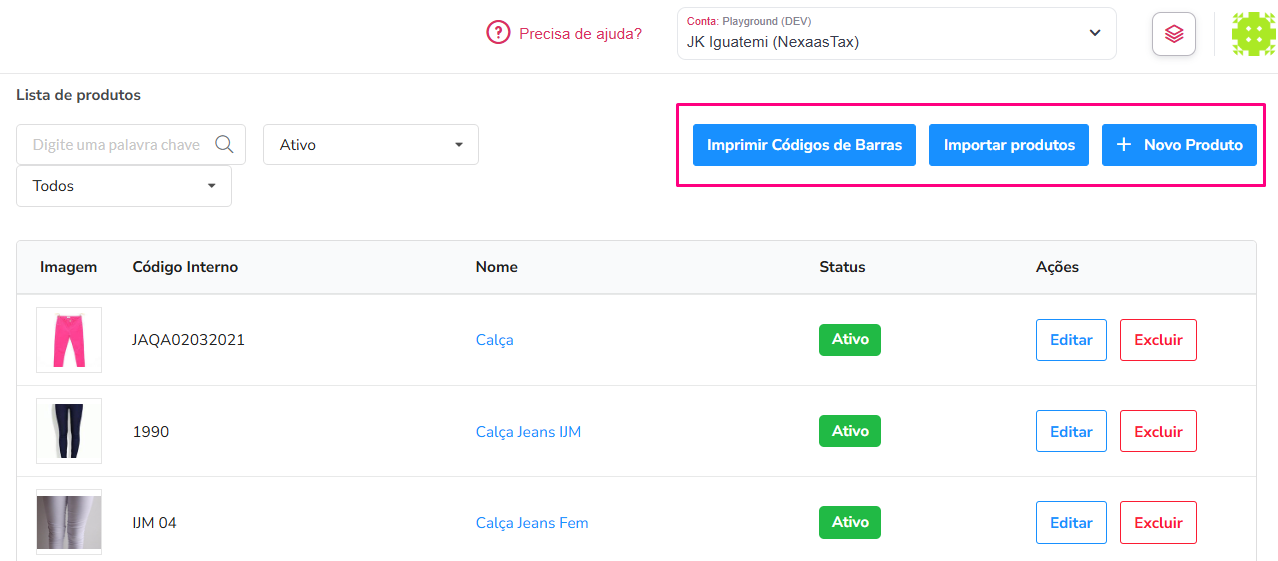Focus the keyword search input field
The image size is (1278, 561).
point(131,144)
